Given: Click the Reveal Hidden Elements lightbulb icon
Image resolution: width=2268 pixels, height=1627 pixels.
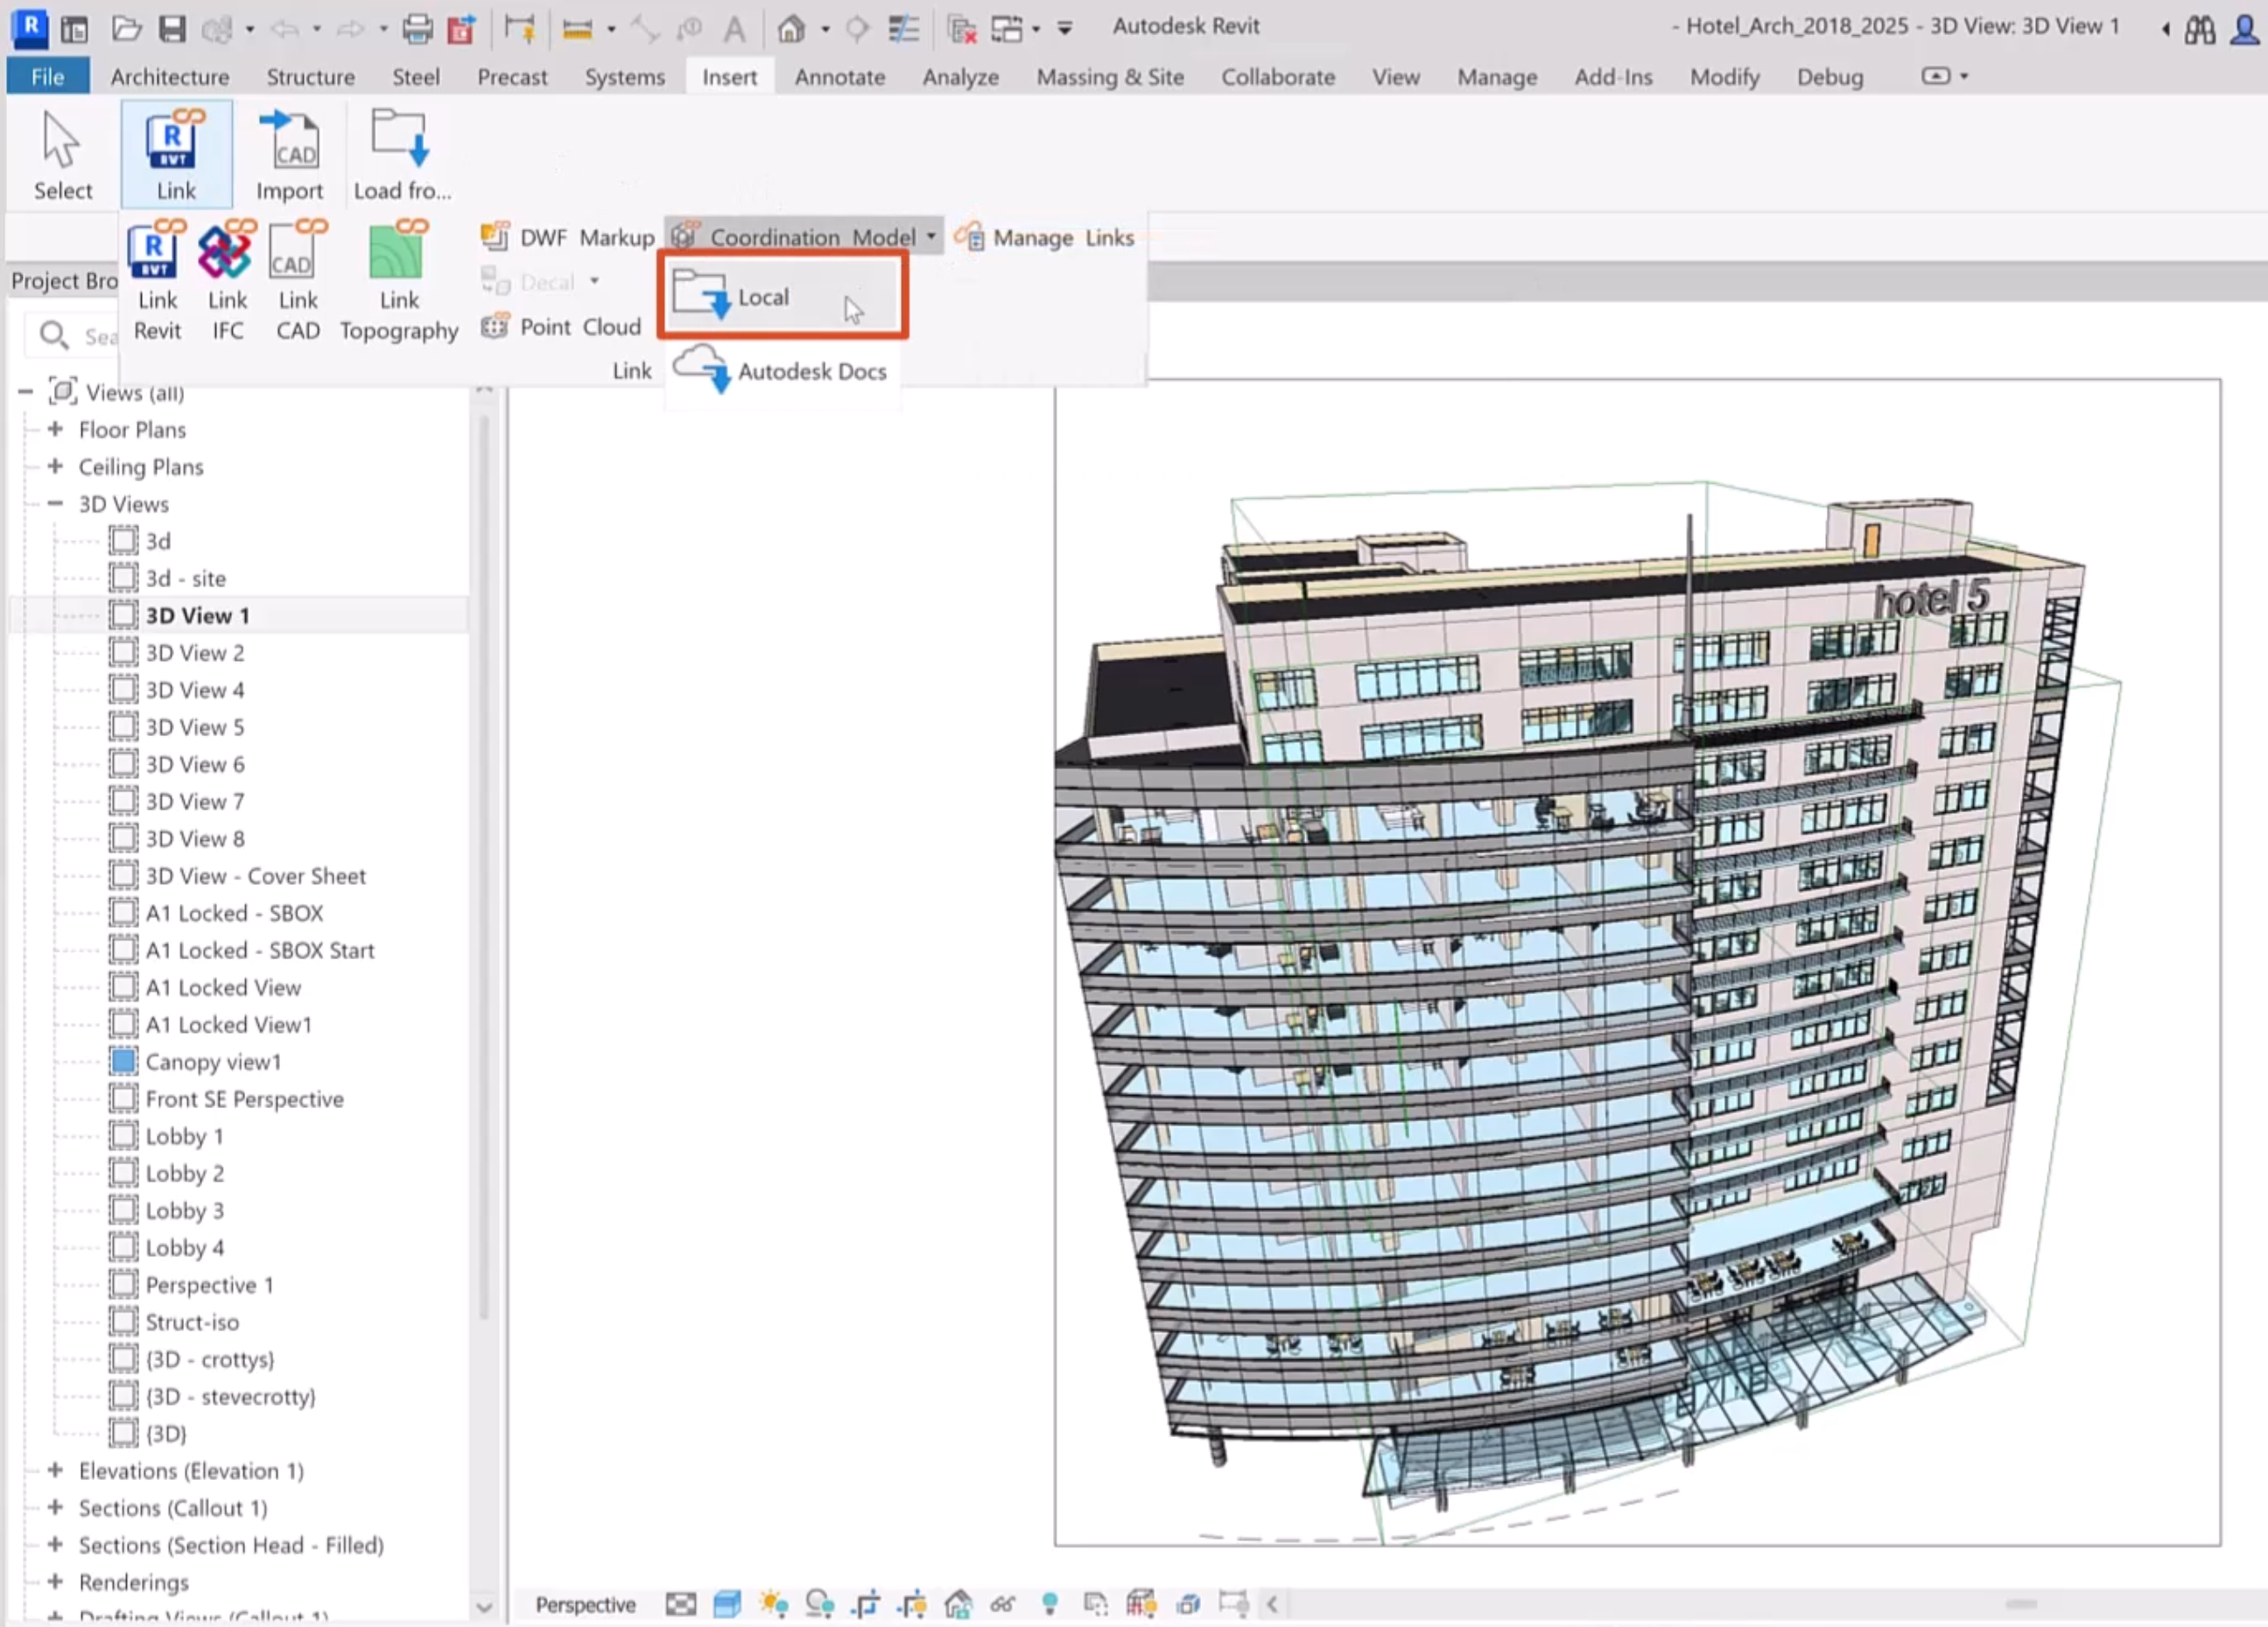Looking at the screenshot, I should [x=1049, y=1604].
